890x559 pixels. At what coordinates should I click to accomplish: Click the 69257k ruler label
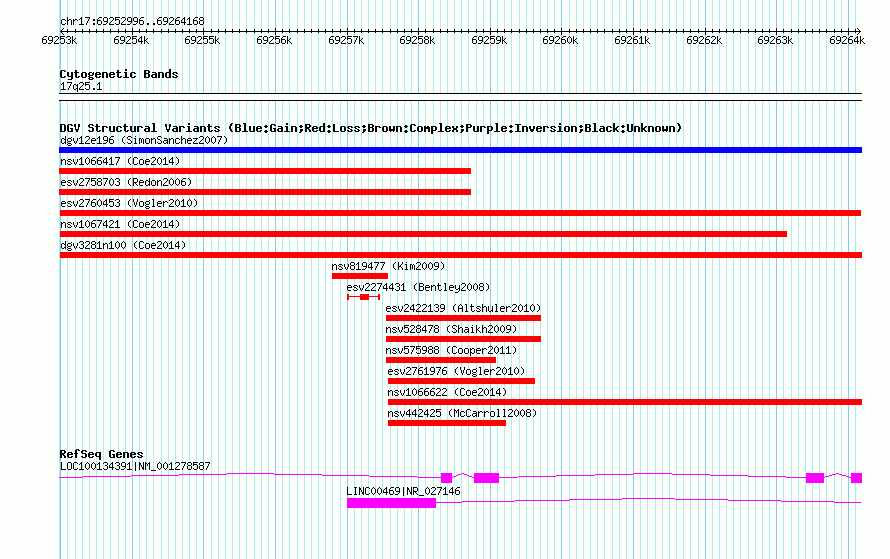coord(346,40)
